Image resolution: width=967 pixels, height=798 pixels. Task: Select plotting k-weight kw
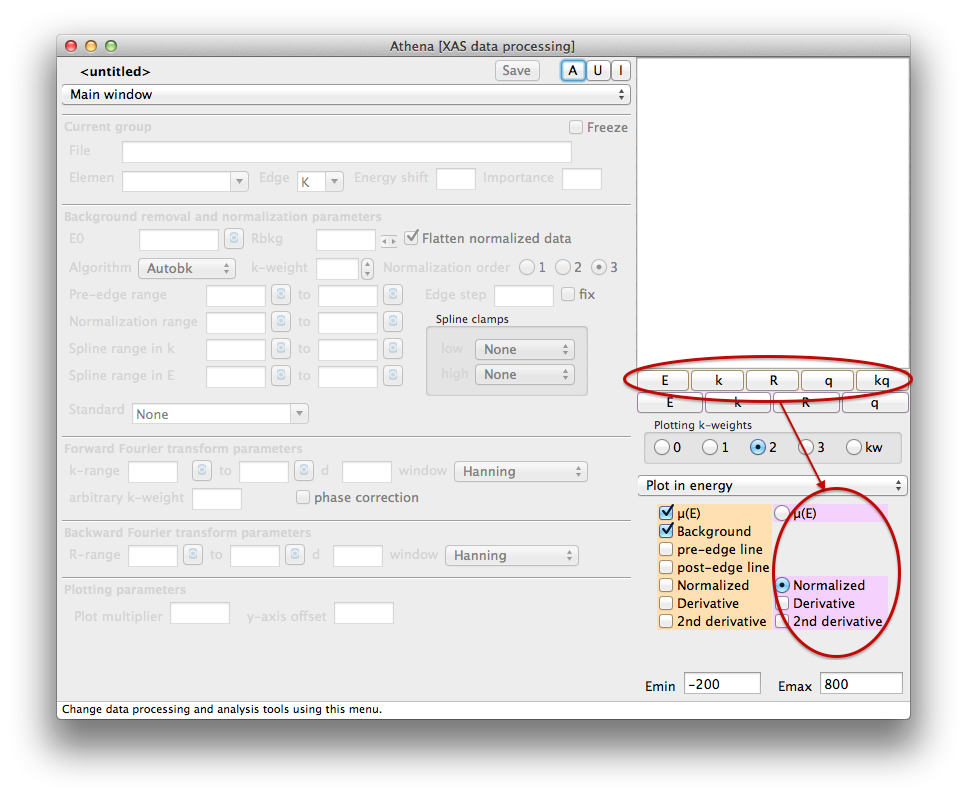tap(854, 447)
